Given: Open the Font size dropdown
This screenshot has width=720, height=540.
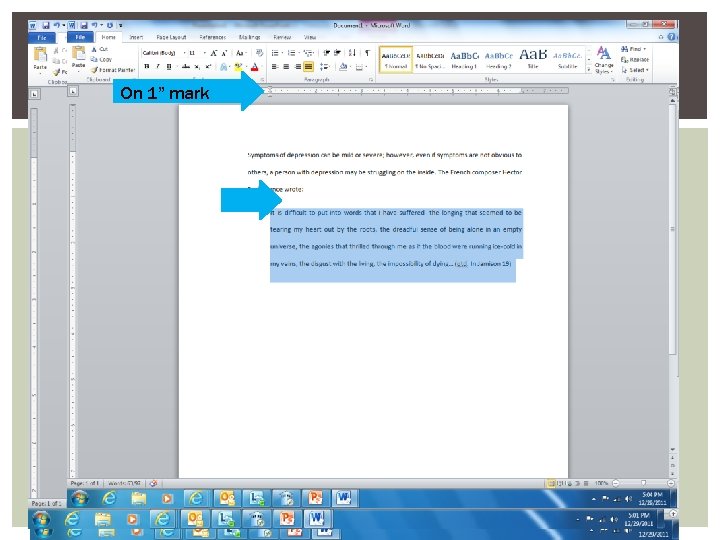Looking at the screenshot, I should 204,53.
